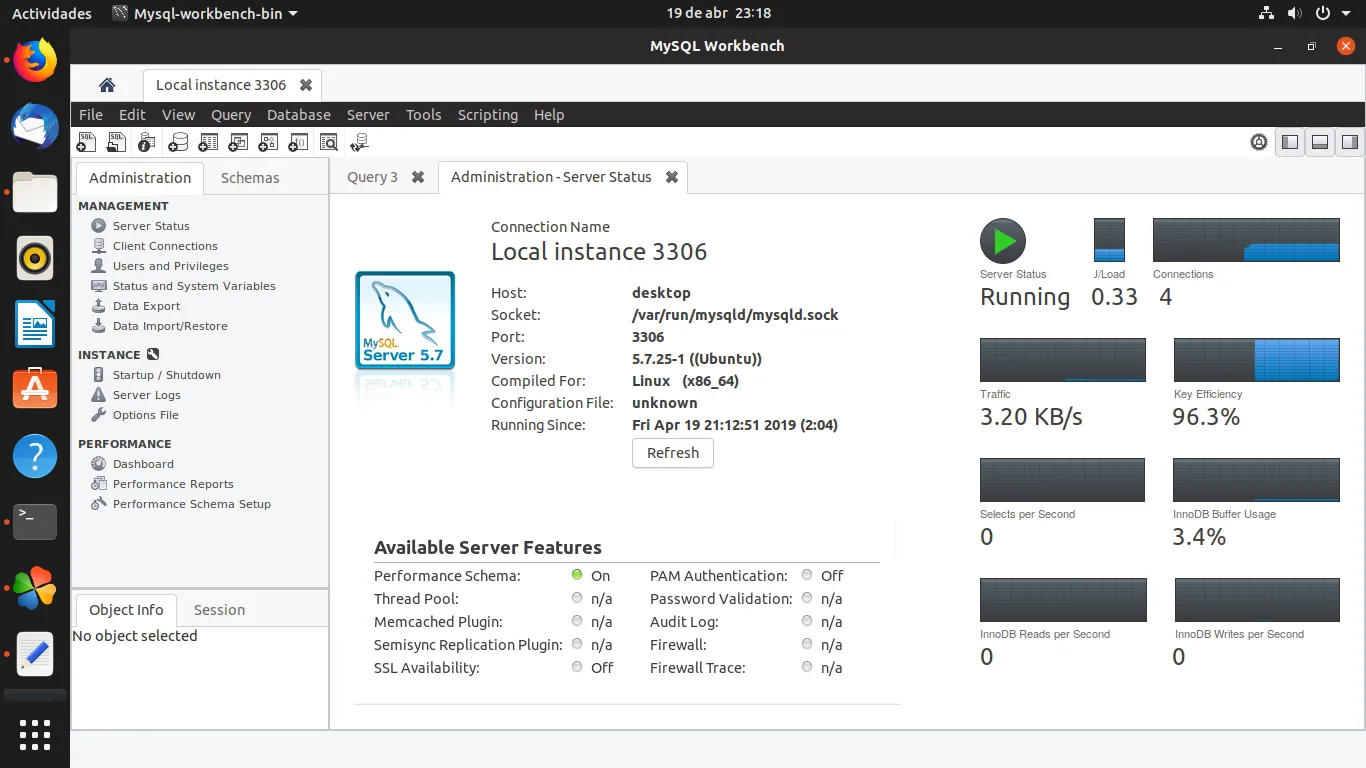
Task: Search table data toolbar icon
Action: [x=329, y=142]
